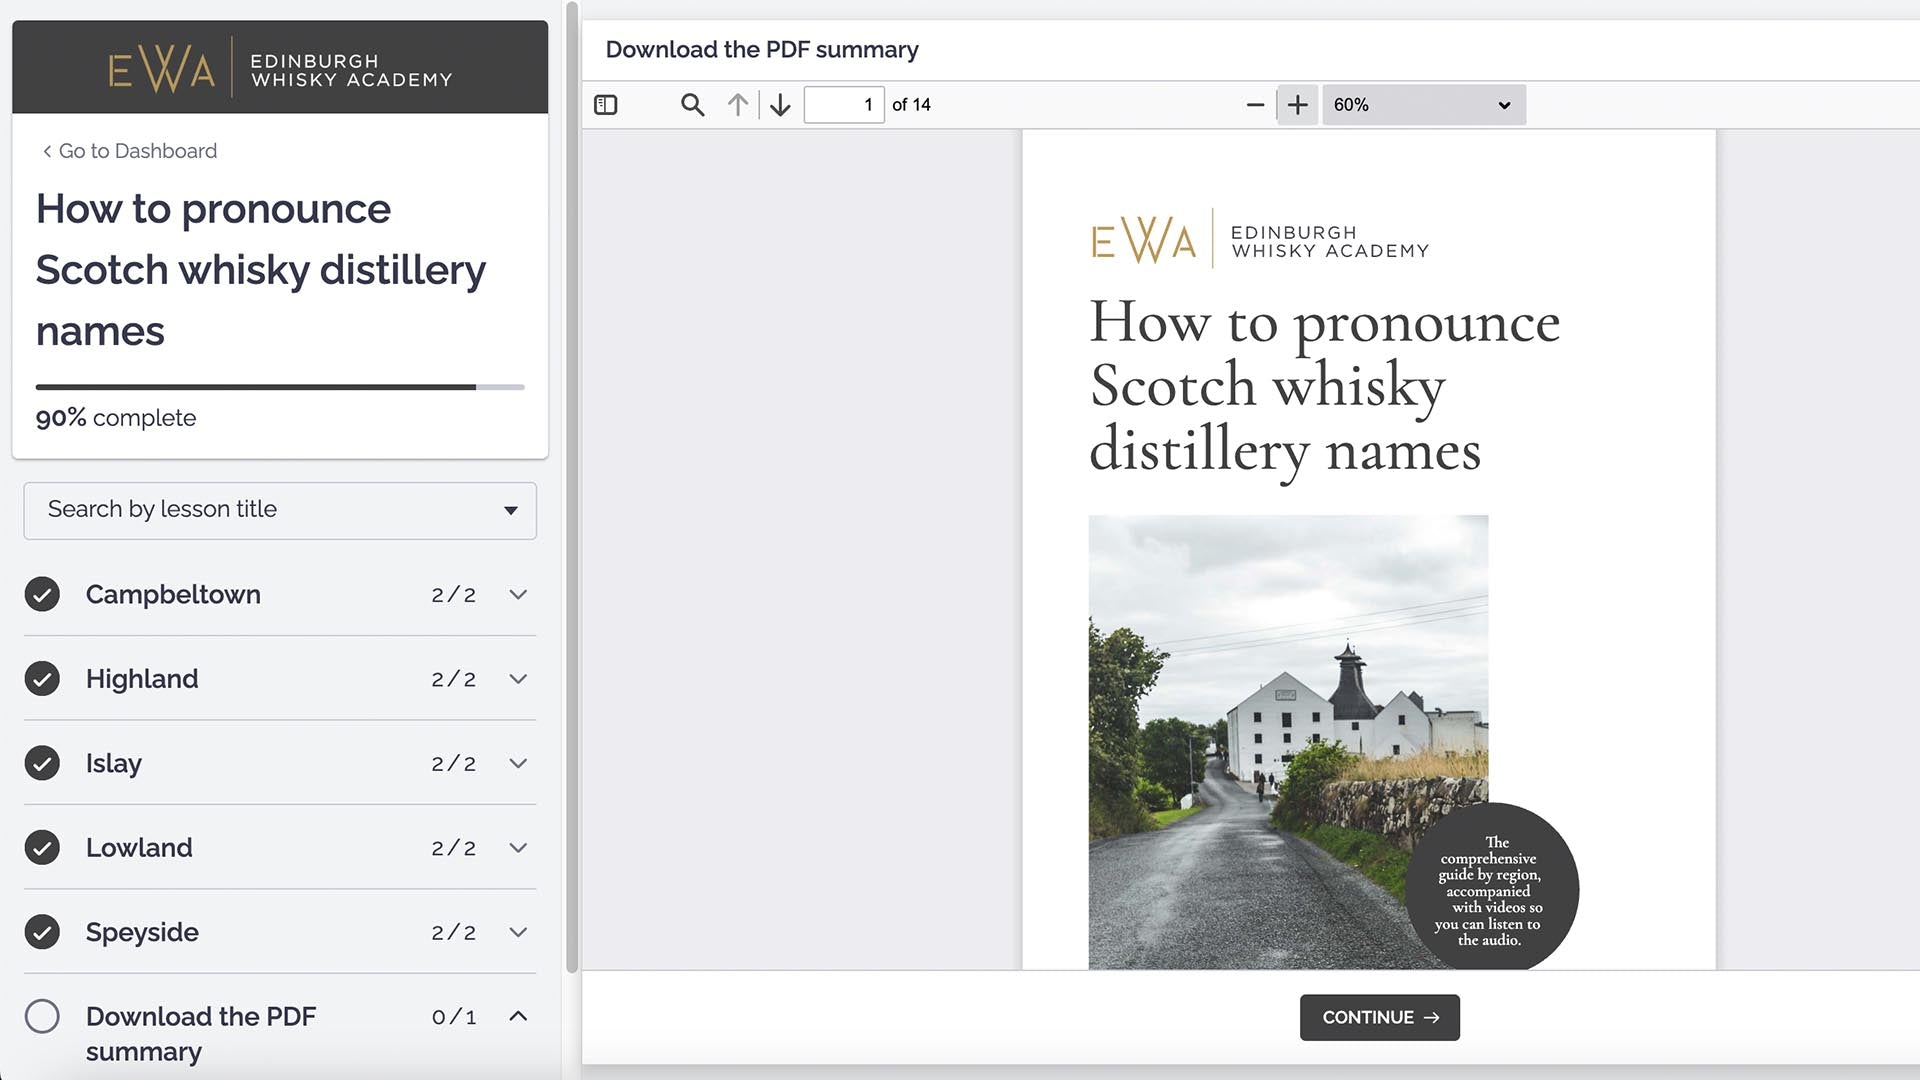Image resolution: width=1920 pixels, height=1080 pixels.
Task: Collapse the Download the PDF summary section
Action: pos(518,1016)
